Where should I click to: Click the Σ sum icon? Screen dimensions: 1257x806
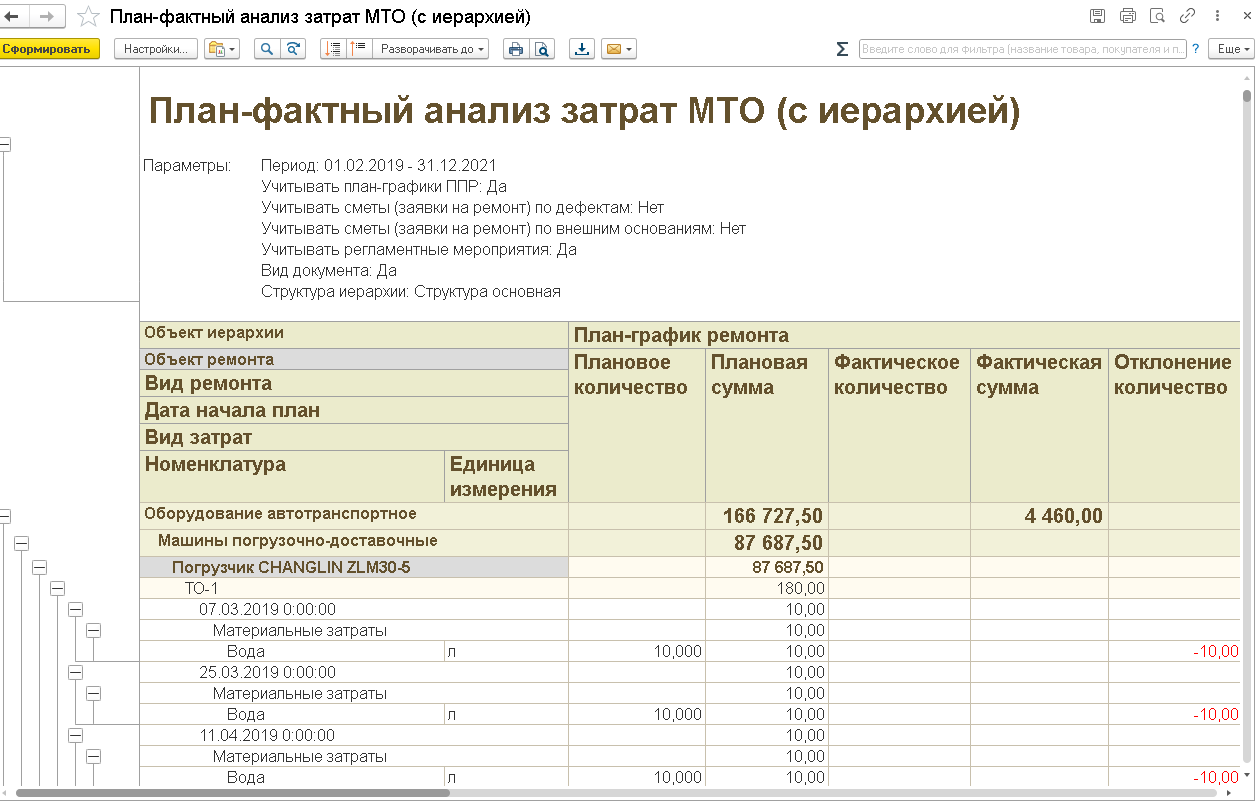[842, 49]
